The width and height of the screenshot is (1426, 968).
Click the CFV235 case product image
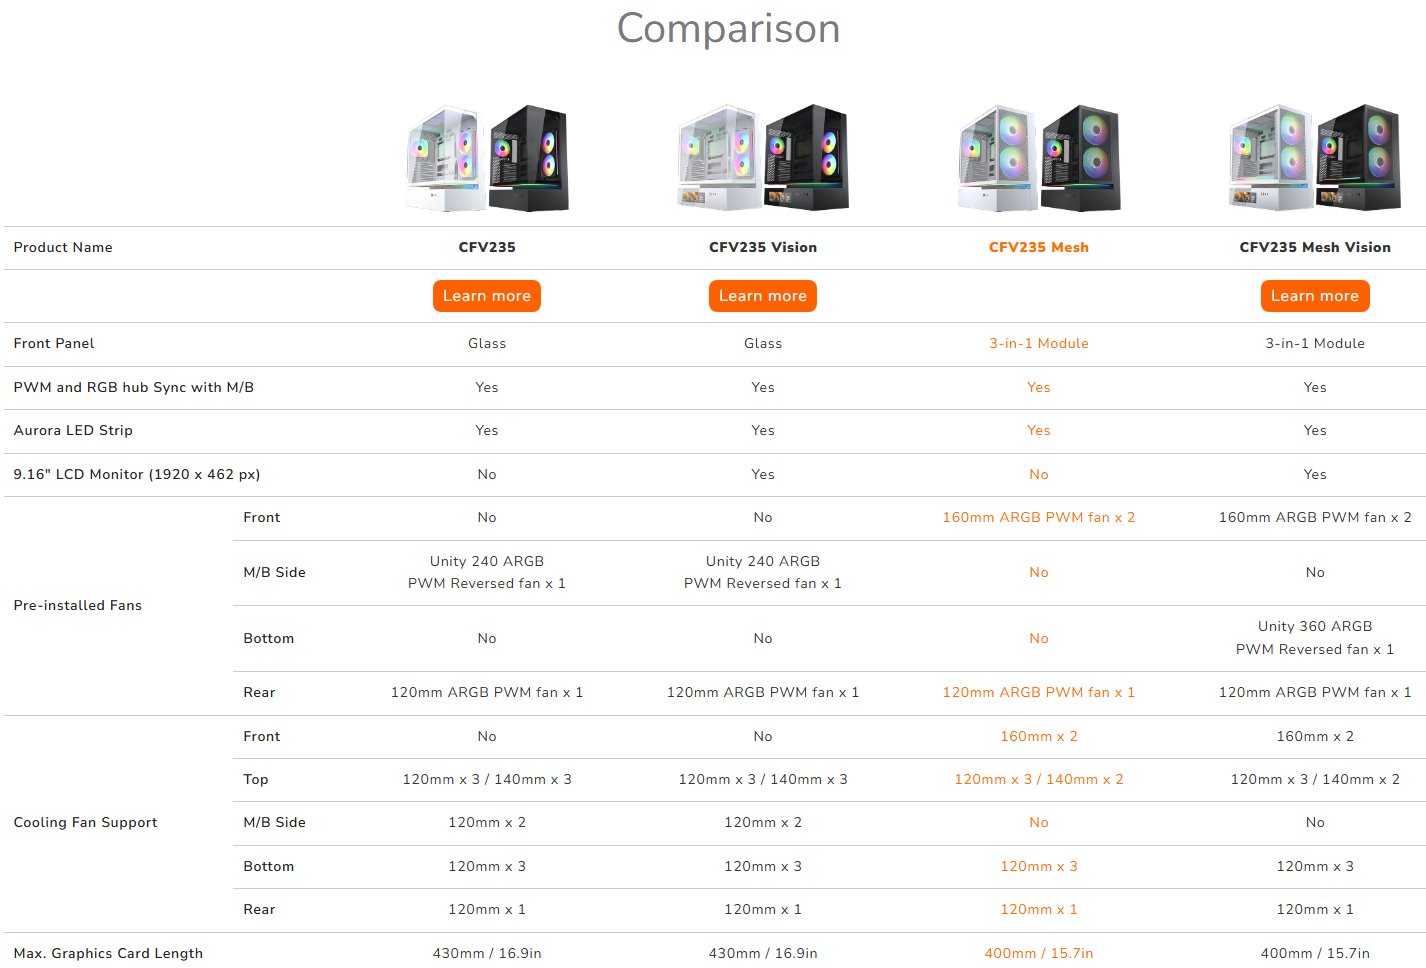(x=487, y=158)
